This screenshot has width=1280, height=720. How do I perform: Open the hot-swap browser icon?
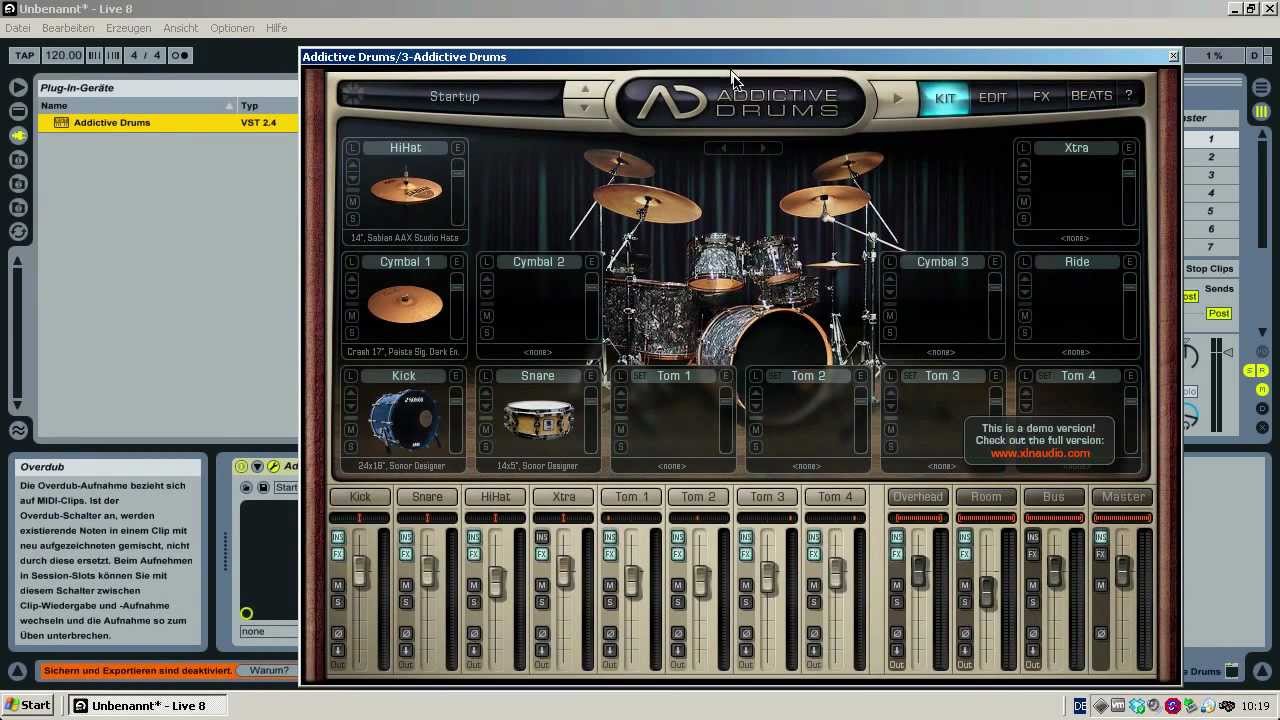pyautogui.click(x=18, y=231)
